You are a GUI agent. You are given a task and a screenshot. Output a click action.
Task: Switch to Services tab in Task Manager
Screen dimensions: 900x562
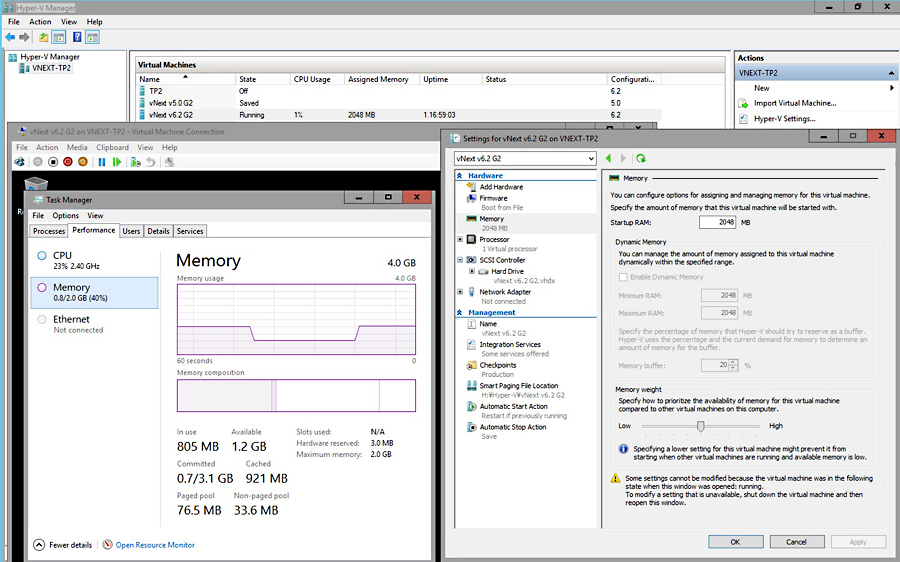189,231
